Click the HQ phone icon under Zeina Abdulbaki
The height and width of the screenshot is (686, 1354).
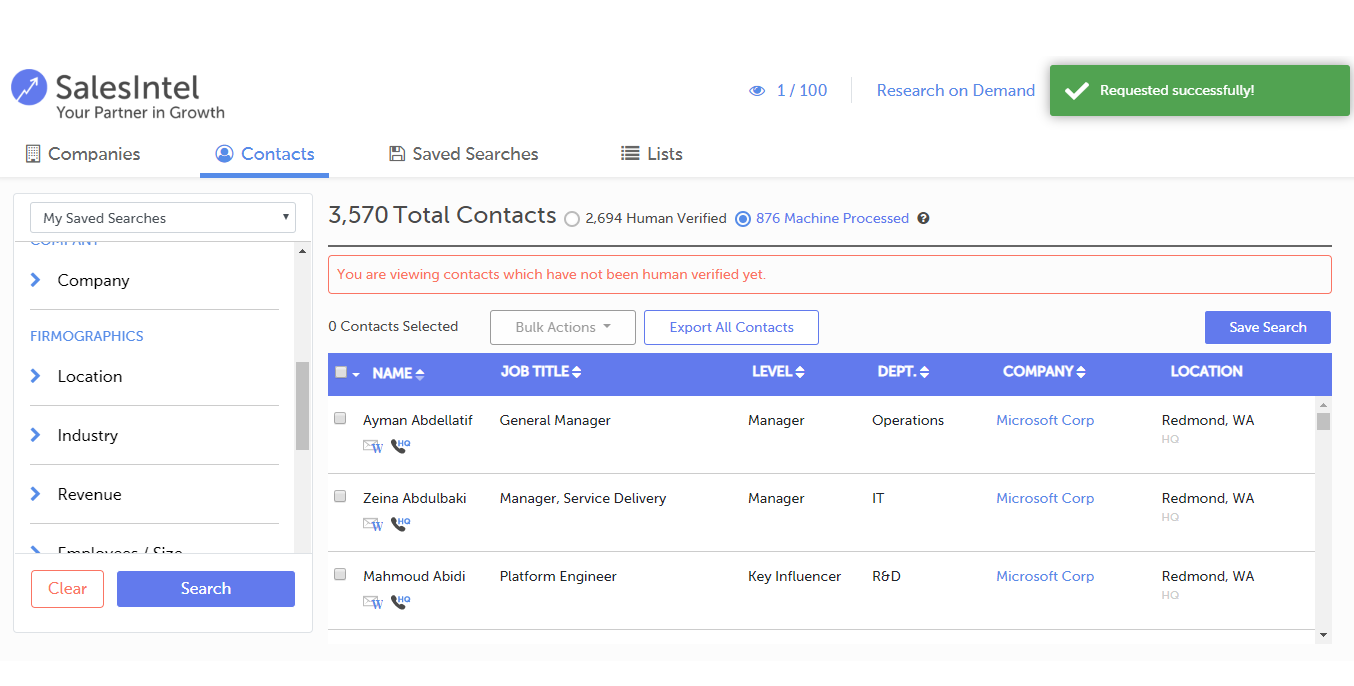(400, 524)
